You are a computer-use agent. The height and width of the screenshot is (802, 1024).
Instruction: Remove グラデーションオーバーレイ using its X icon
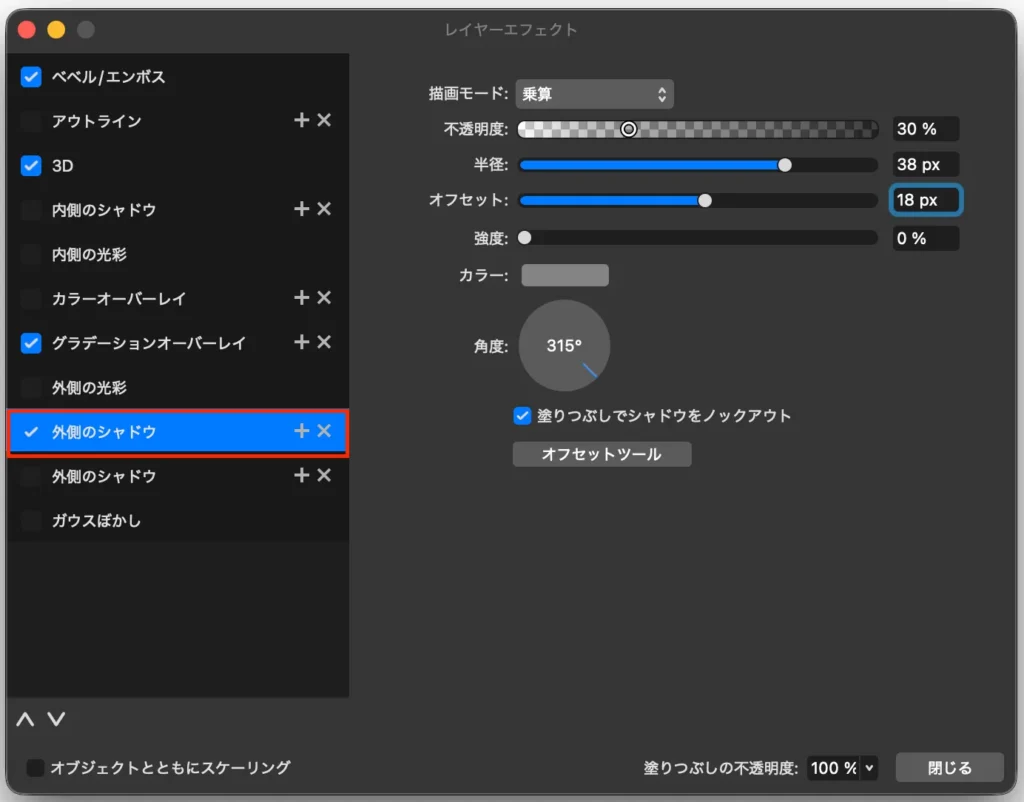[323, 343]
